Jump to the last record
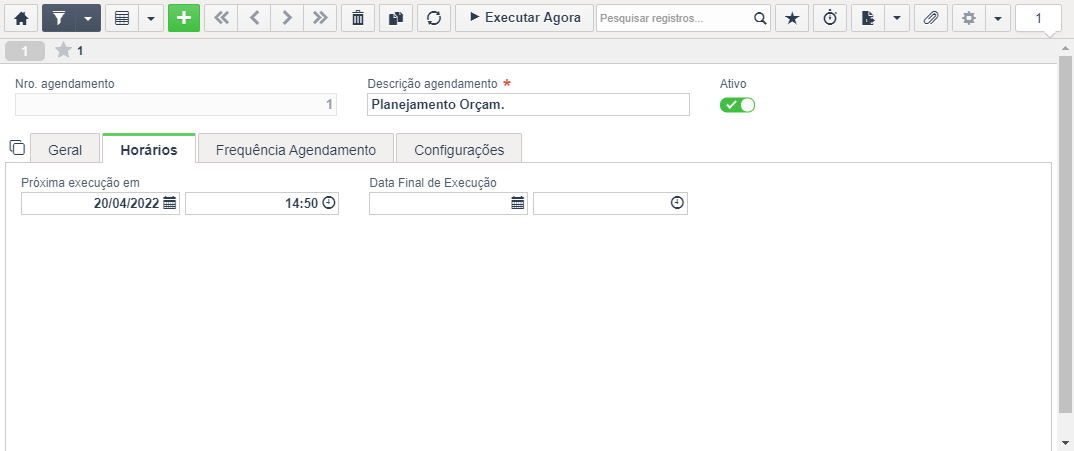Image resolution: width=1074 pixels, height=451 pixels. (320, 19)
